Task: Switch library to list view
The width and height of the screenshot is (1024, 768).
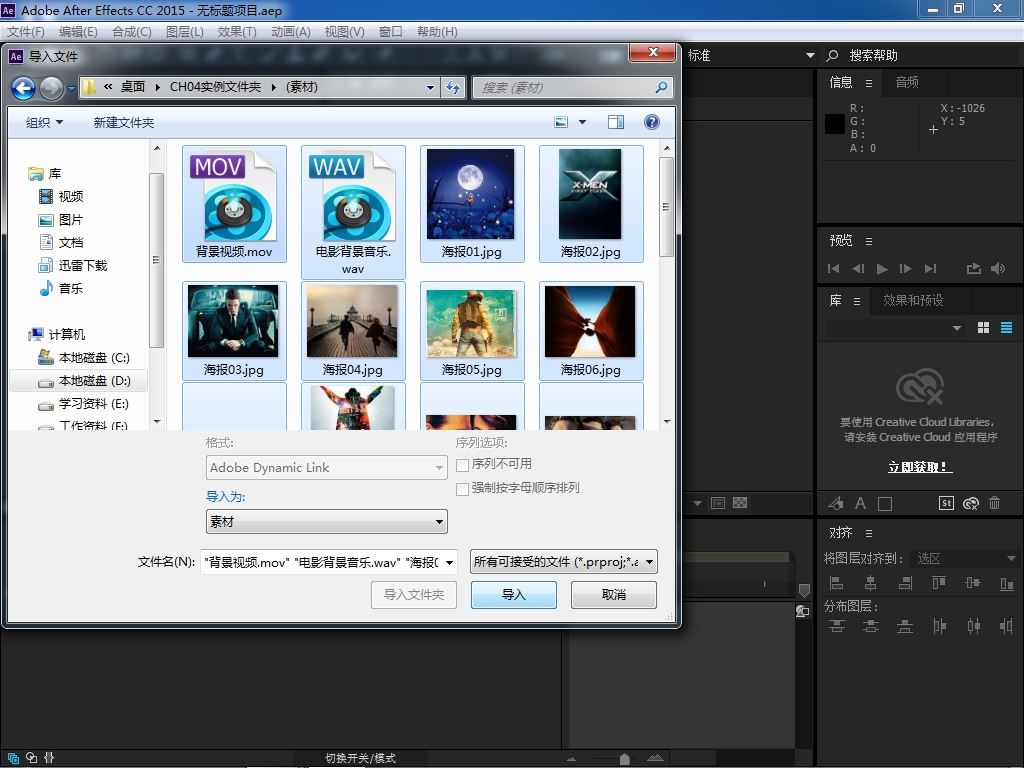Action: click(x=1006, y=328)
